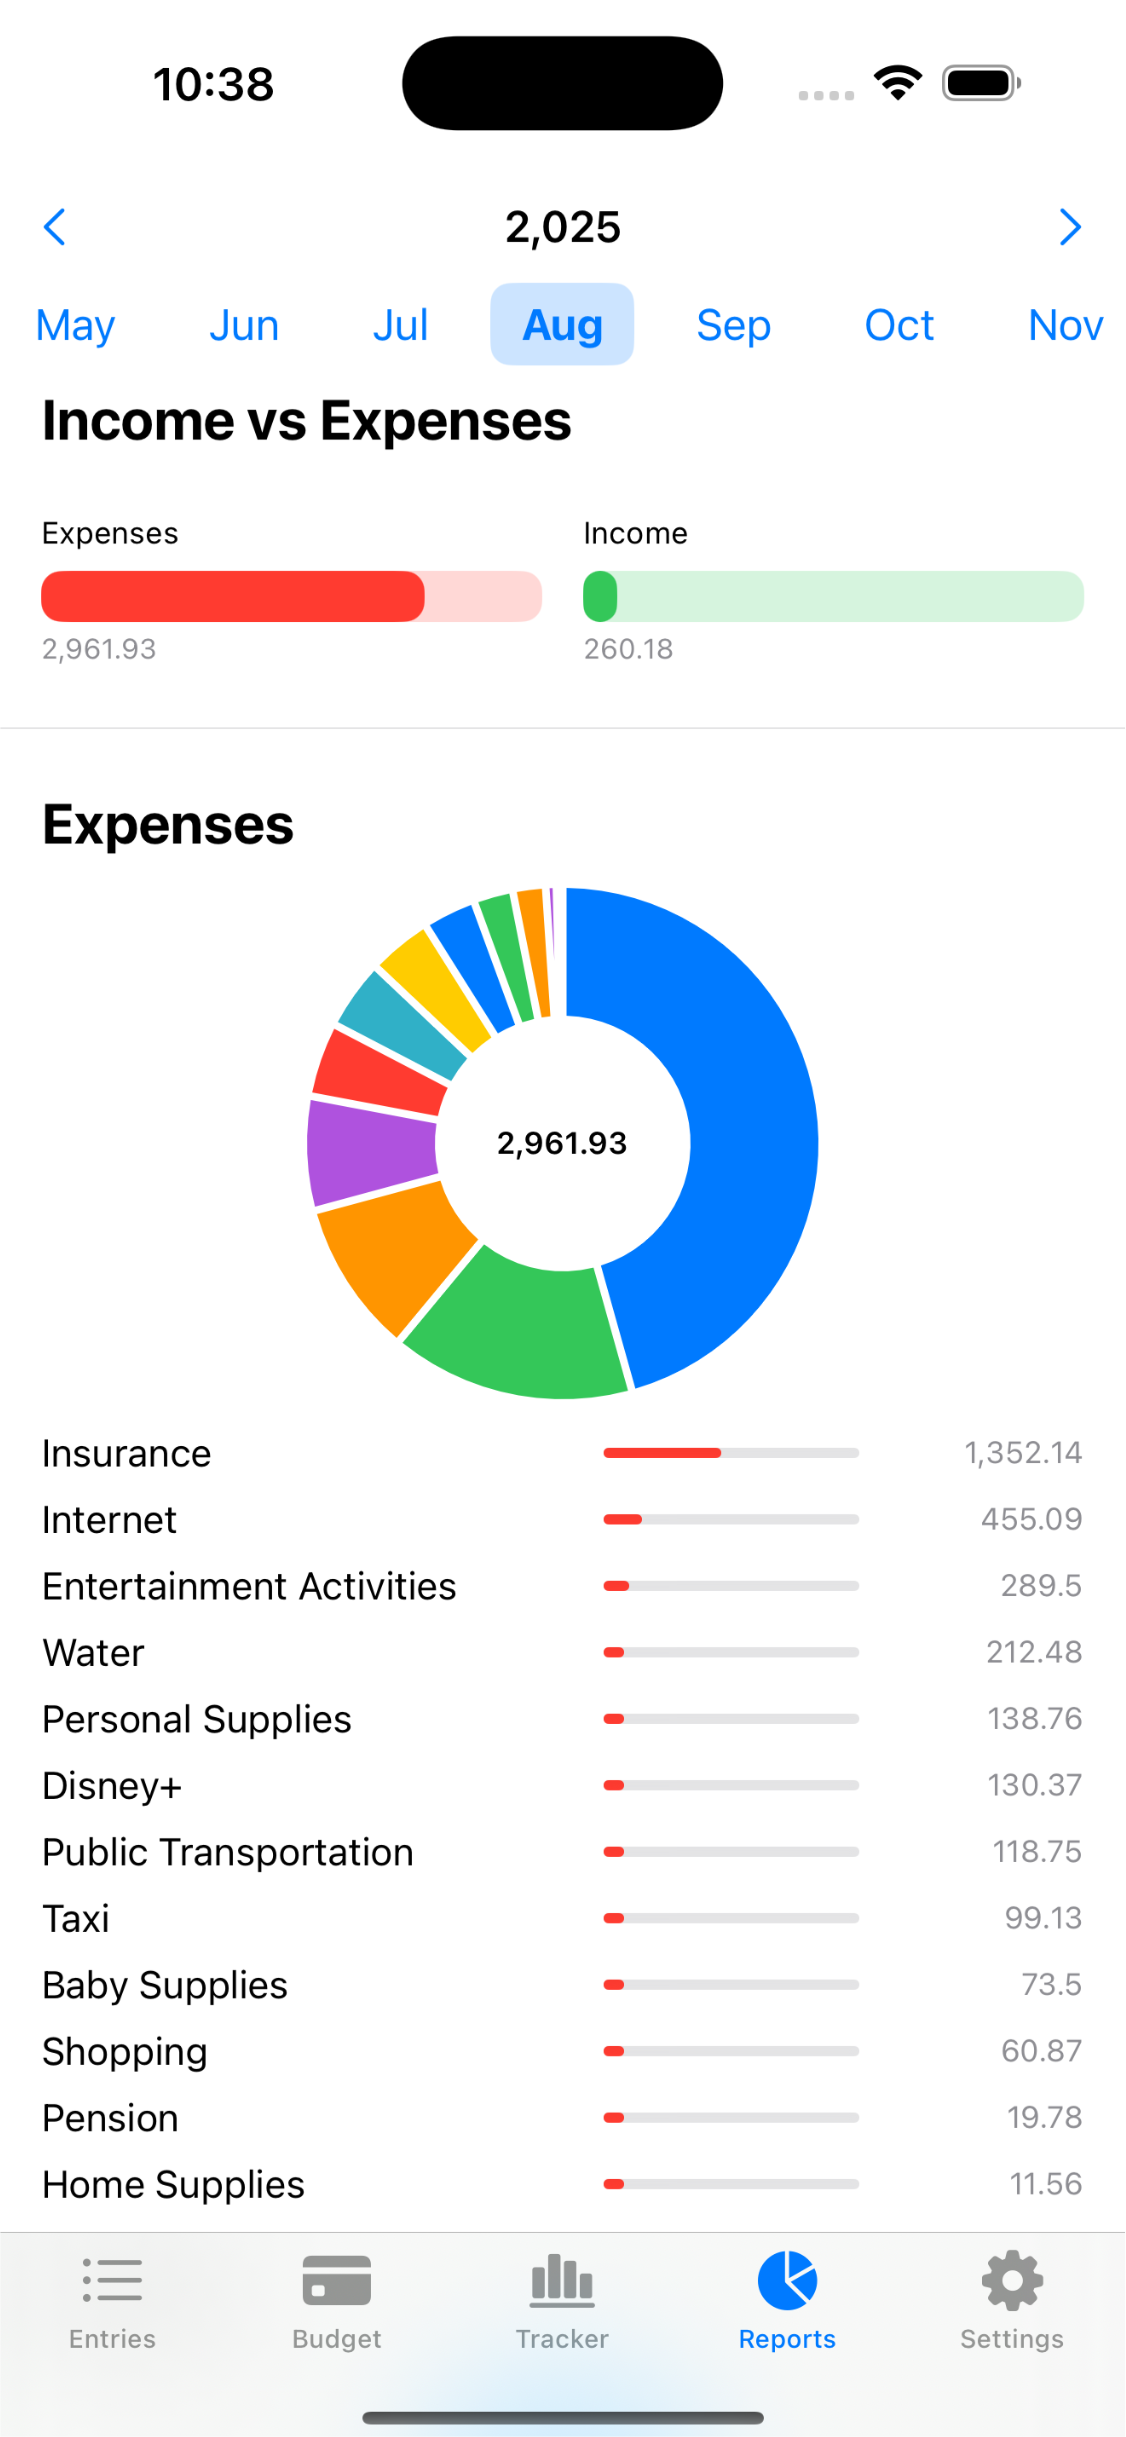
Task: Go to next year with right chevron
Action: tap(1070, 227)
